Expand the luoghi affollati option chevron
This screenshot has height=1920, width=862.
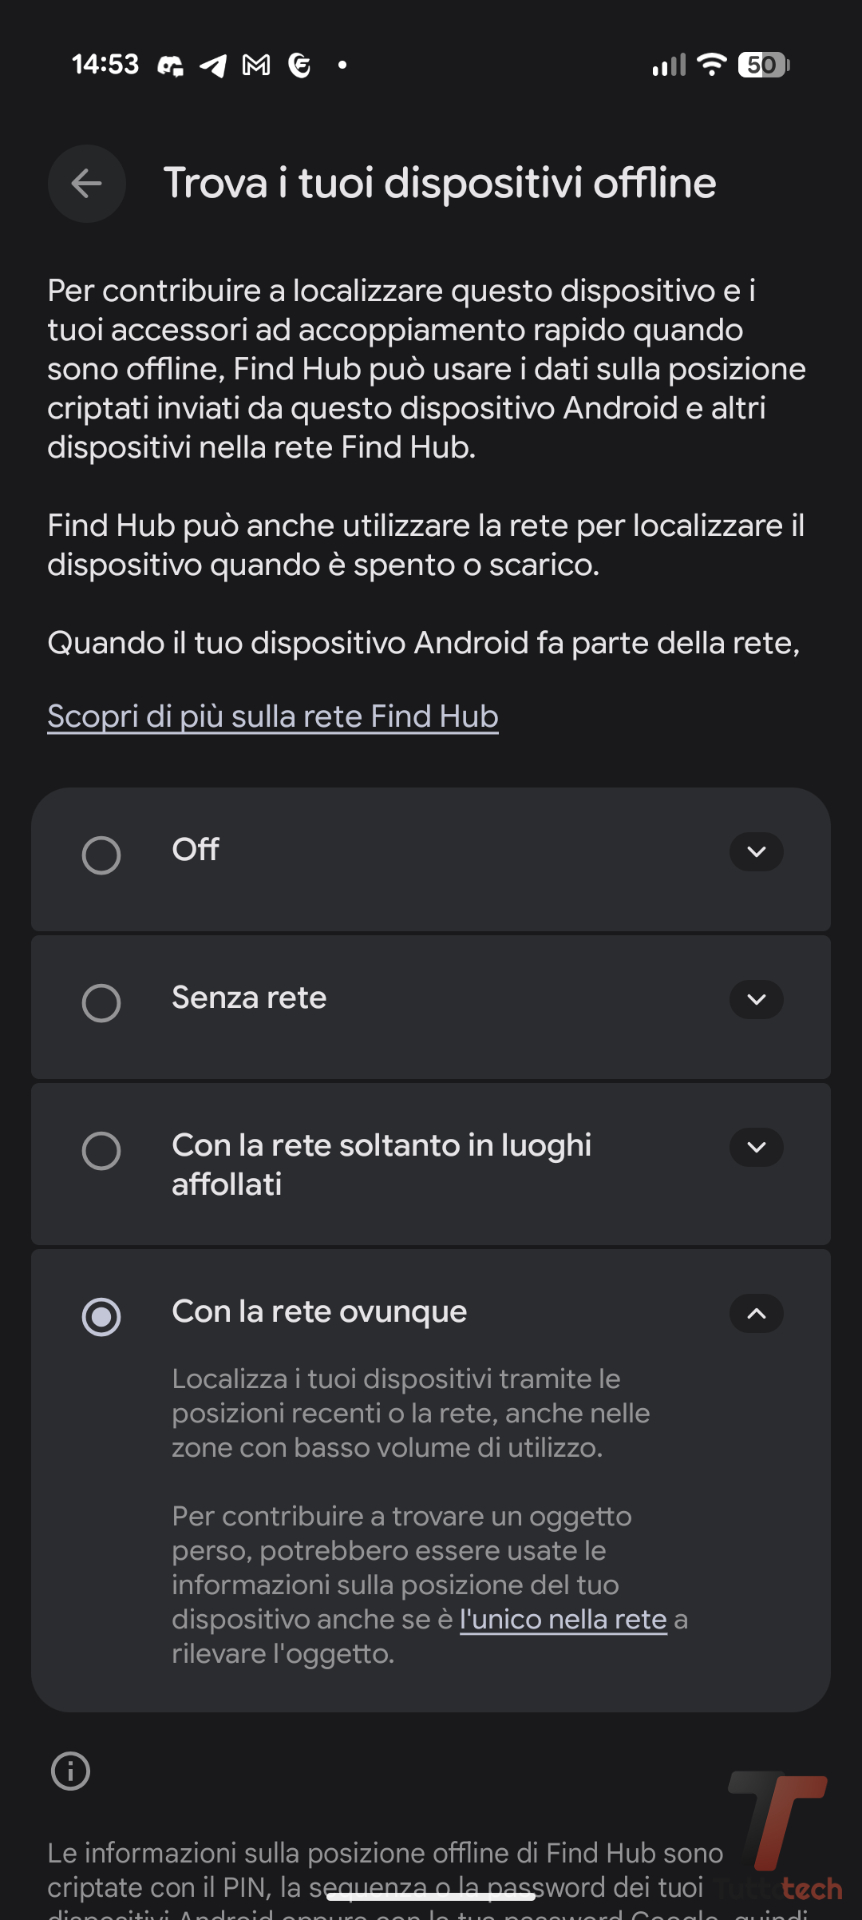coord(756,1148)
